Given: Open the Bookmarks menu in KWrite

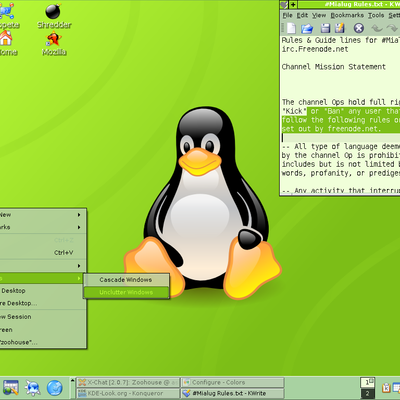Looking at the screenshot, I should (x=347, y=15).
